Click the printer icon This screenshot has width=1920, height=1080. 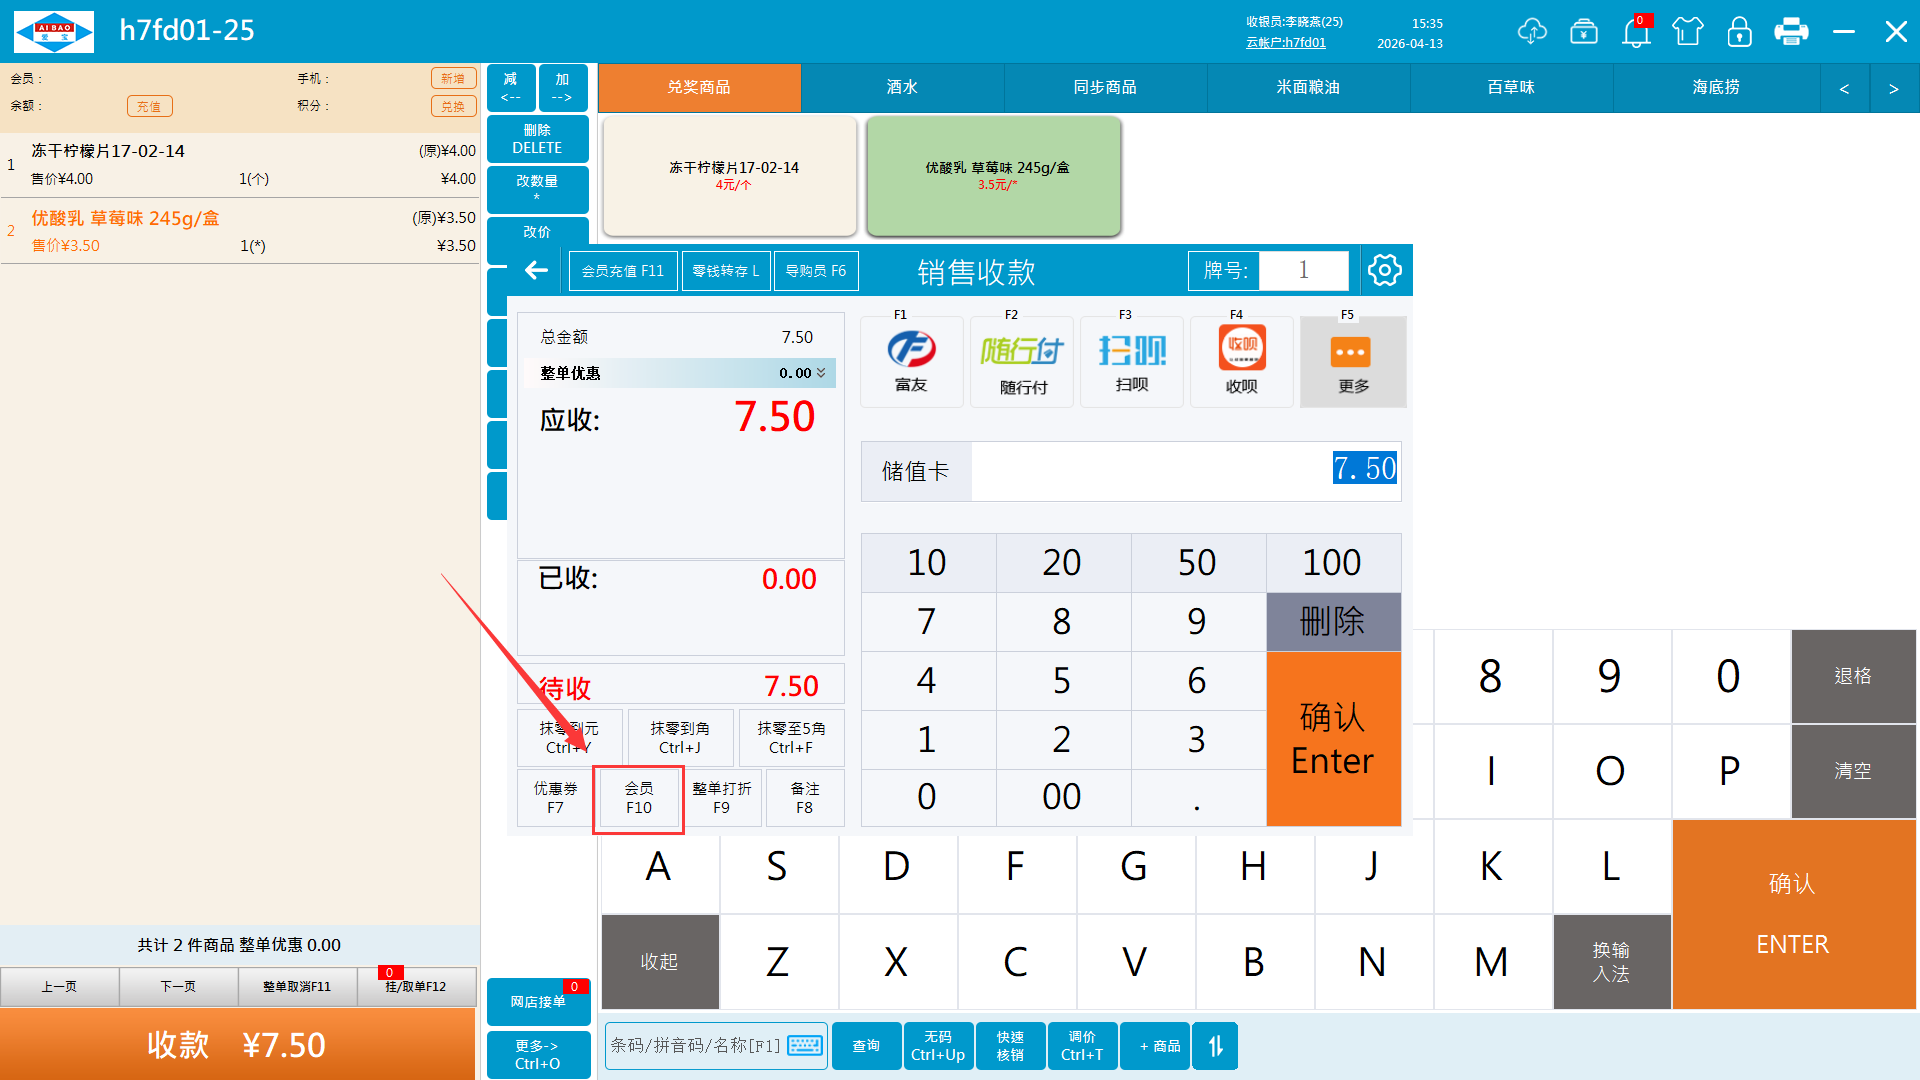[1791, 32]
